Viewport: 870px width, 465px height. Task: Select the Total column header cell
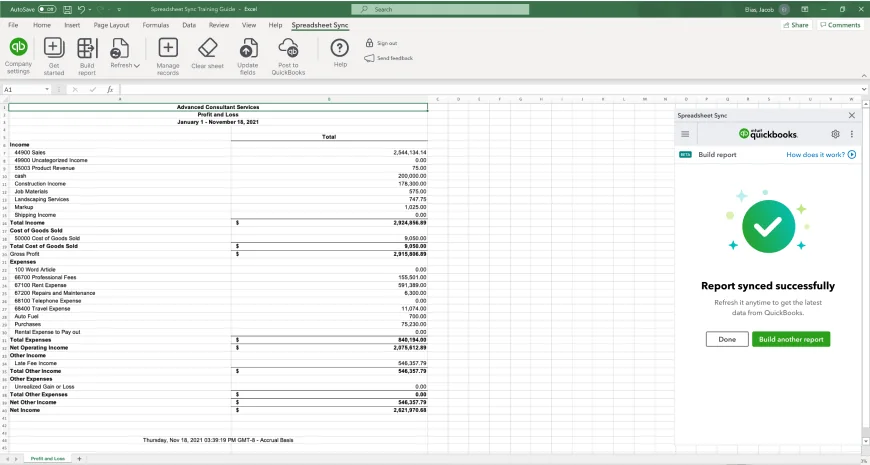pyautogui.click(x=329, y=137)
